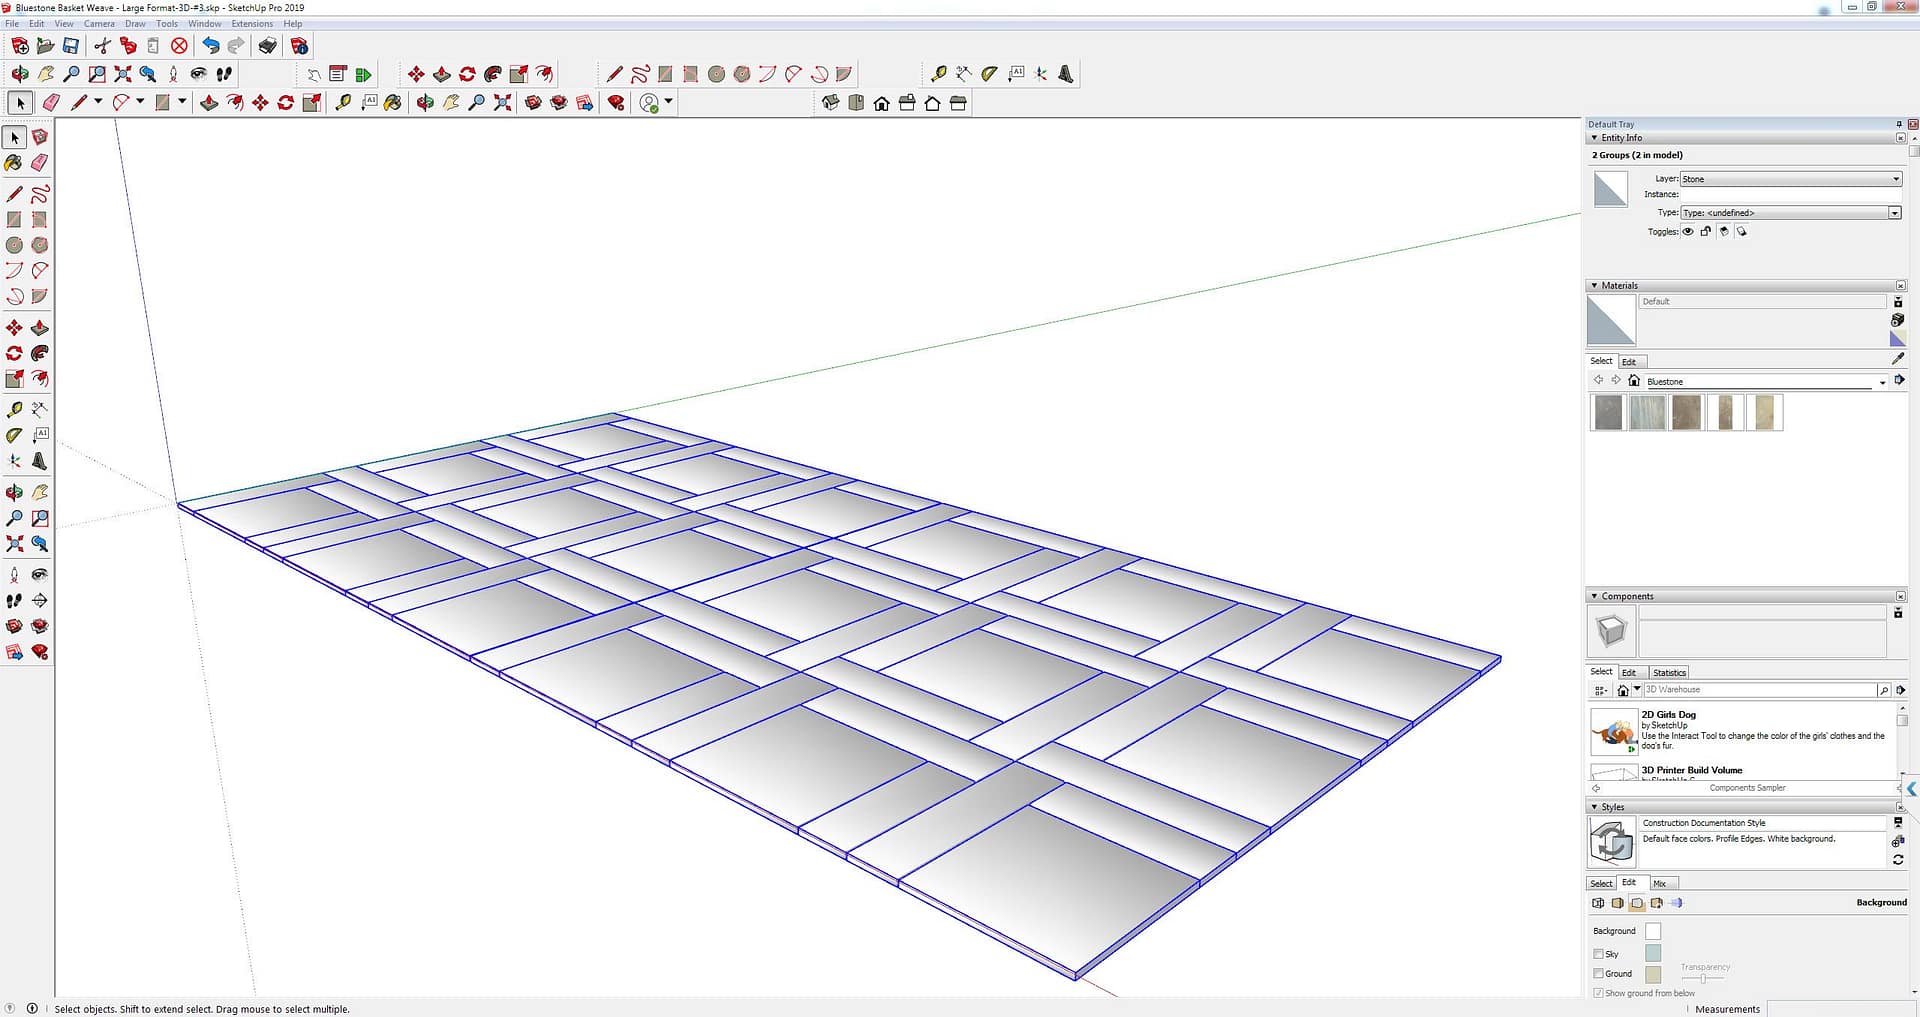Click the Sample Paint eyedropper icon
Viewport: 1920px width, 1017px height.
[x=1897, y=359]
